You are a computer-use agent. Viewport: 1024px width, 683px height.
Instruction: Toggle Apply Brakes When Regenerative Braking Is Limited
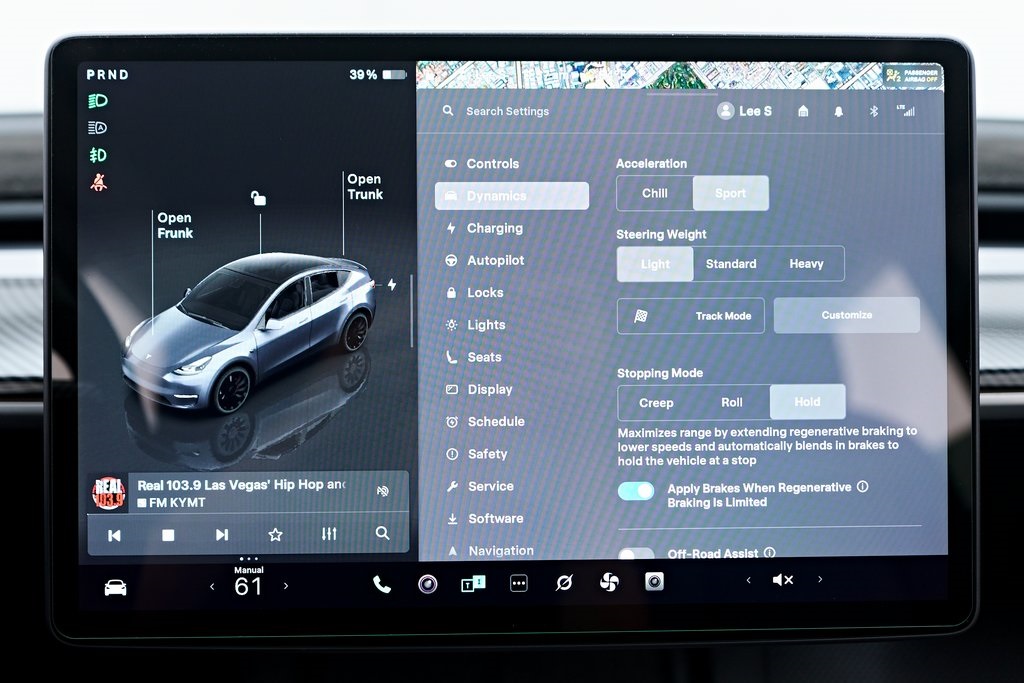click(636, 491)
